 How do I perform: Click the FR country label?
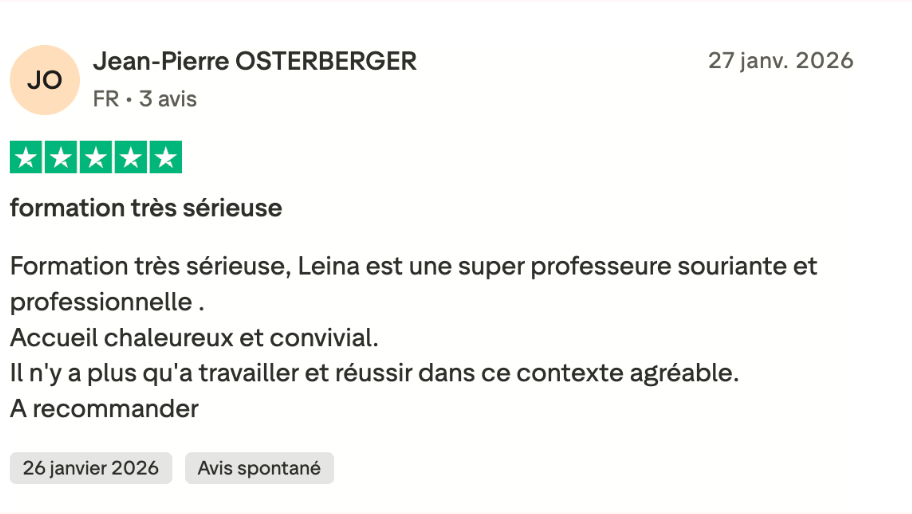[x=106, y=99]
